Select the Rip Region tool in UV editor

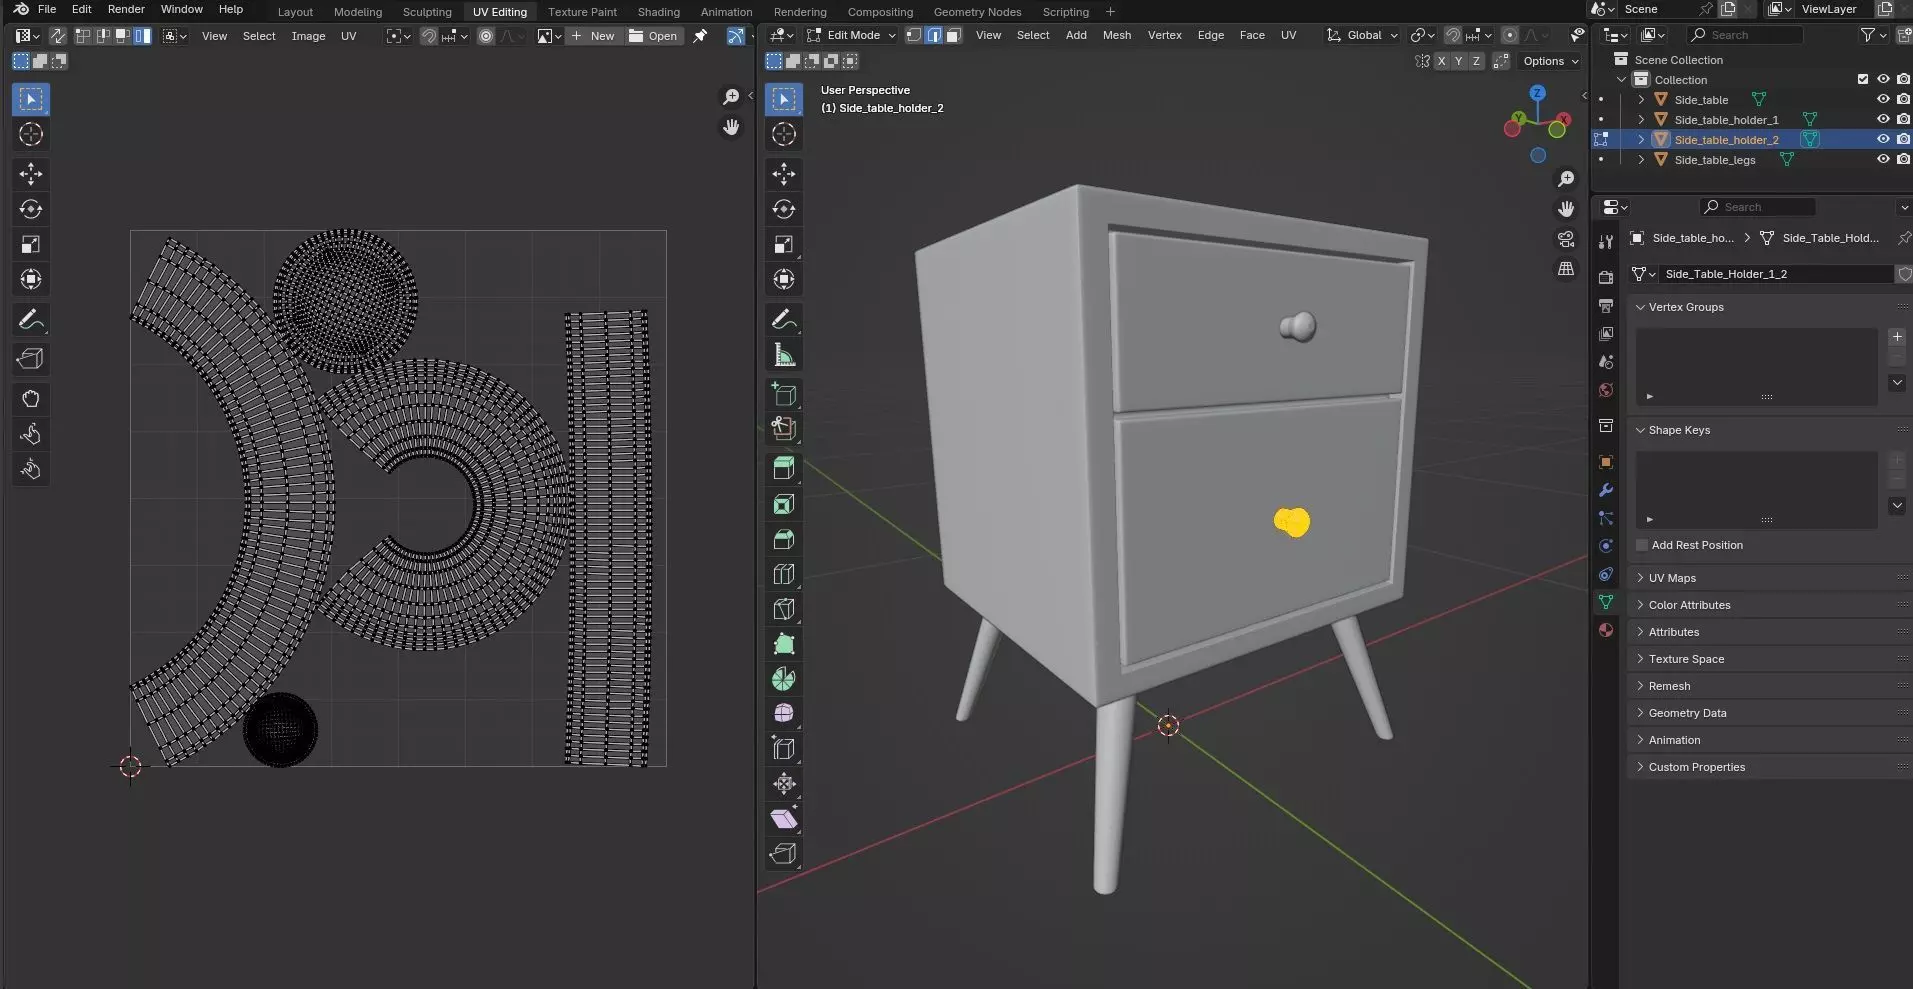point(31,359)
